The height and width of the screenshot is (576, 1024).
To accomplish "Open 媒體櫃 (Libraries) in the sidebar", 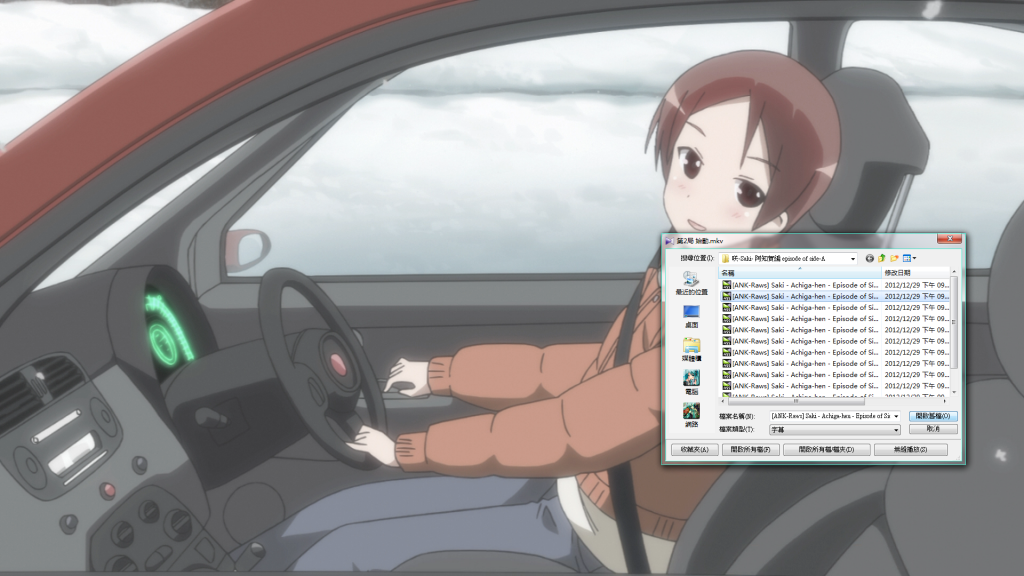I will (691, 350).
